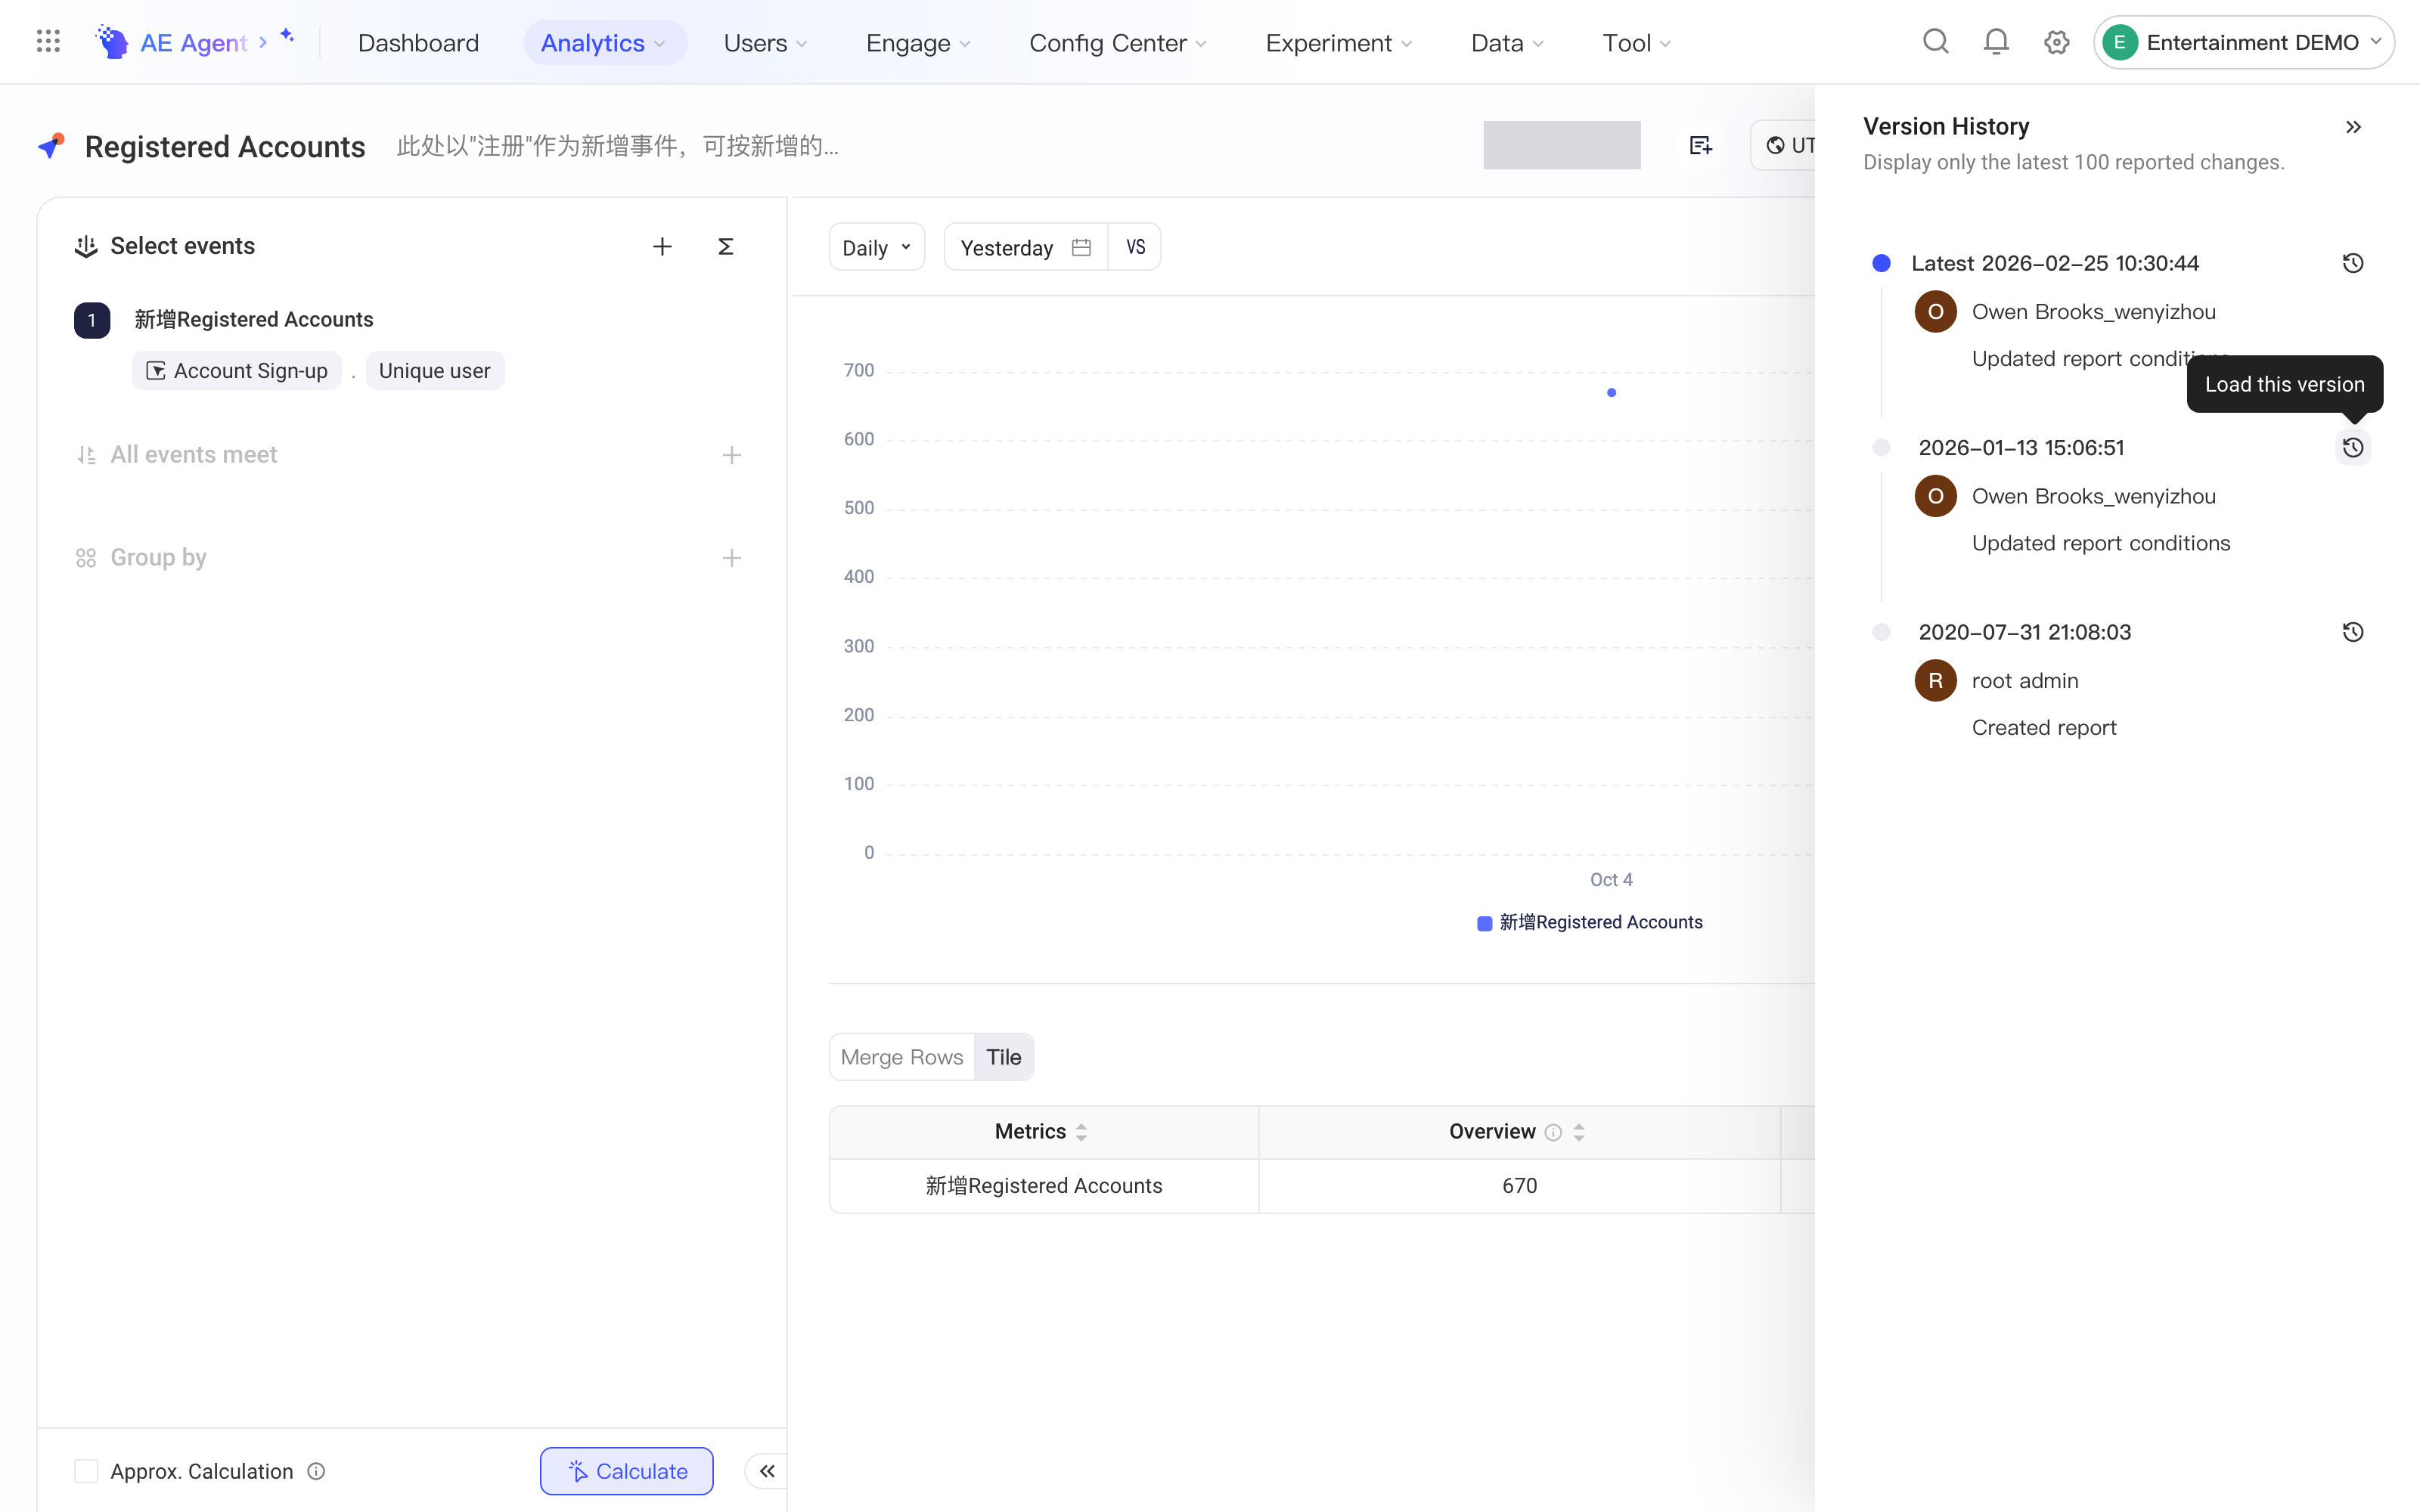2420x1512 pixels.
Task: Expand the Analytics menu
Action: click(604, 42)
